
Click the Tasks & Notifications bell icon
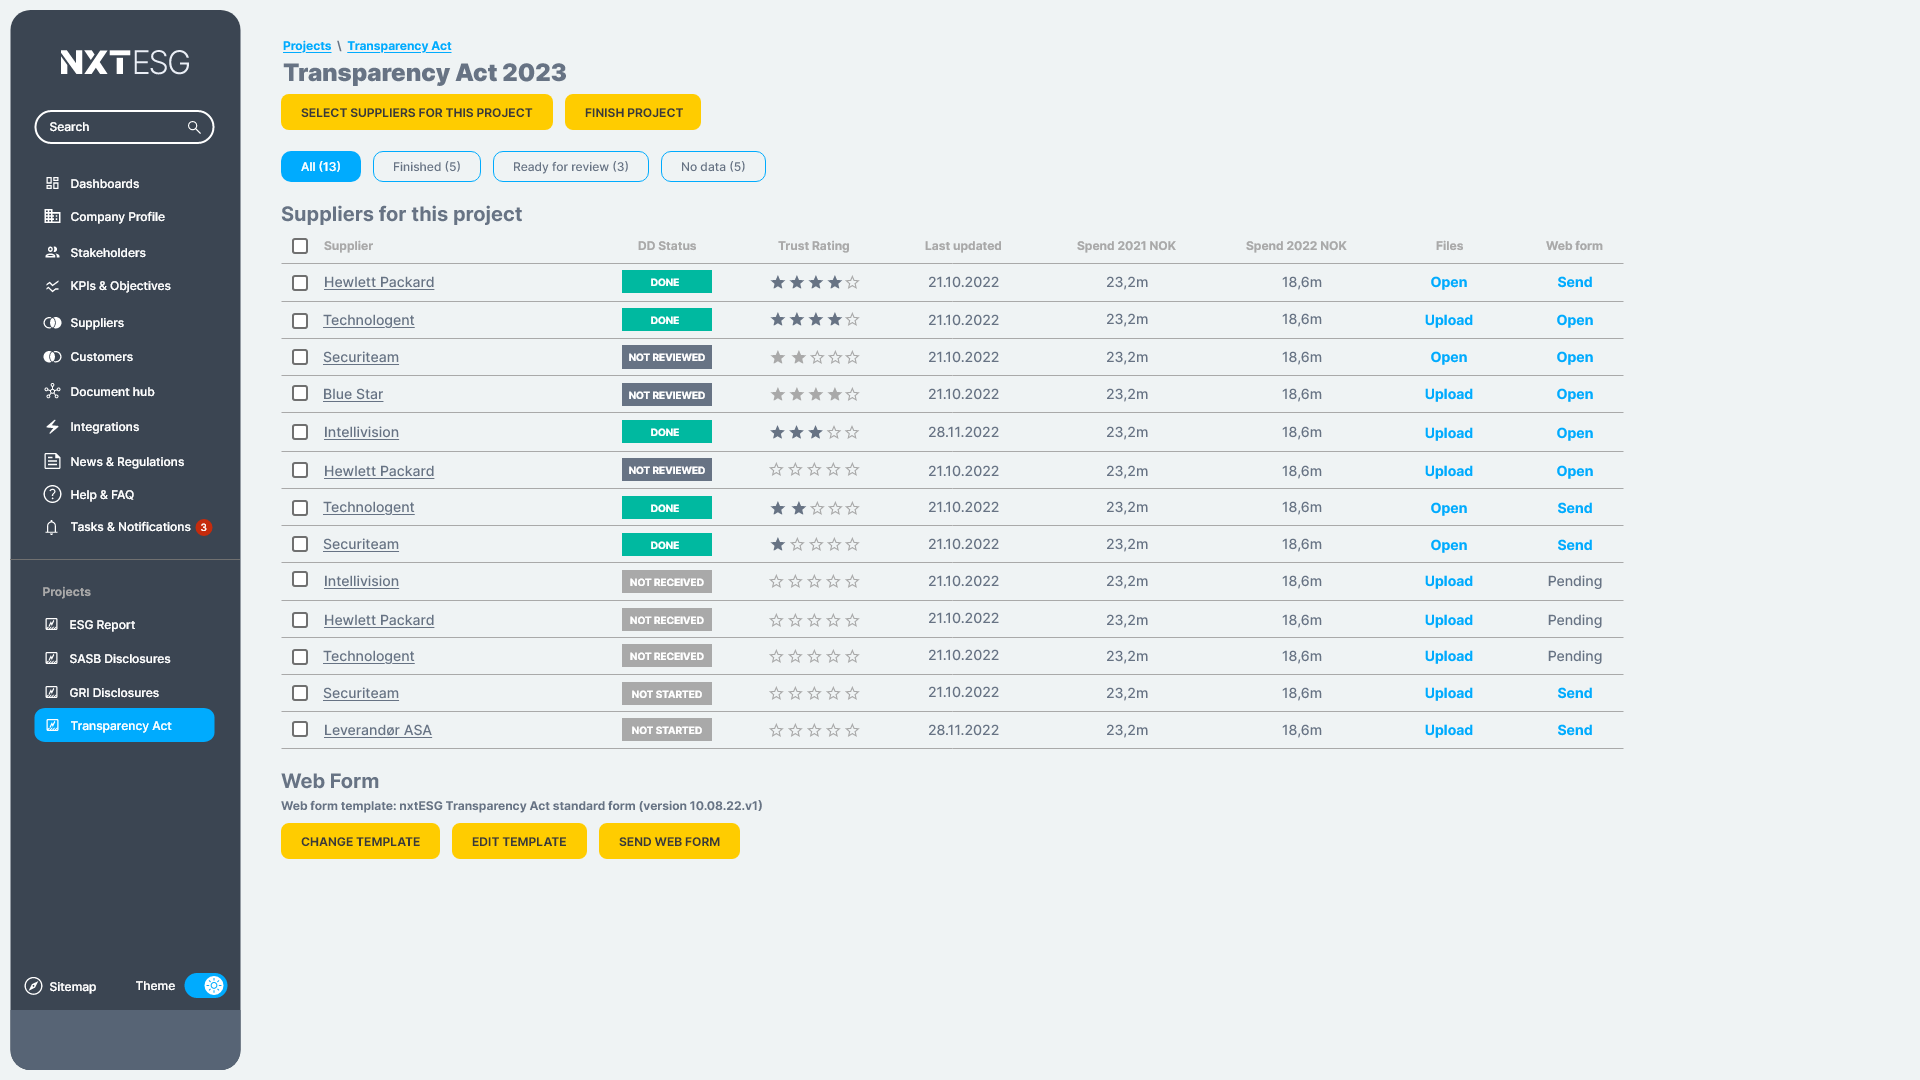coord(52,527)
